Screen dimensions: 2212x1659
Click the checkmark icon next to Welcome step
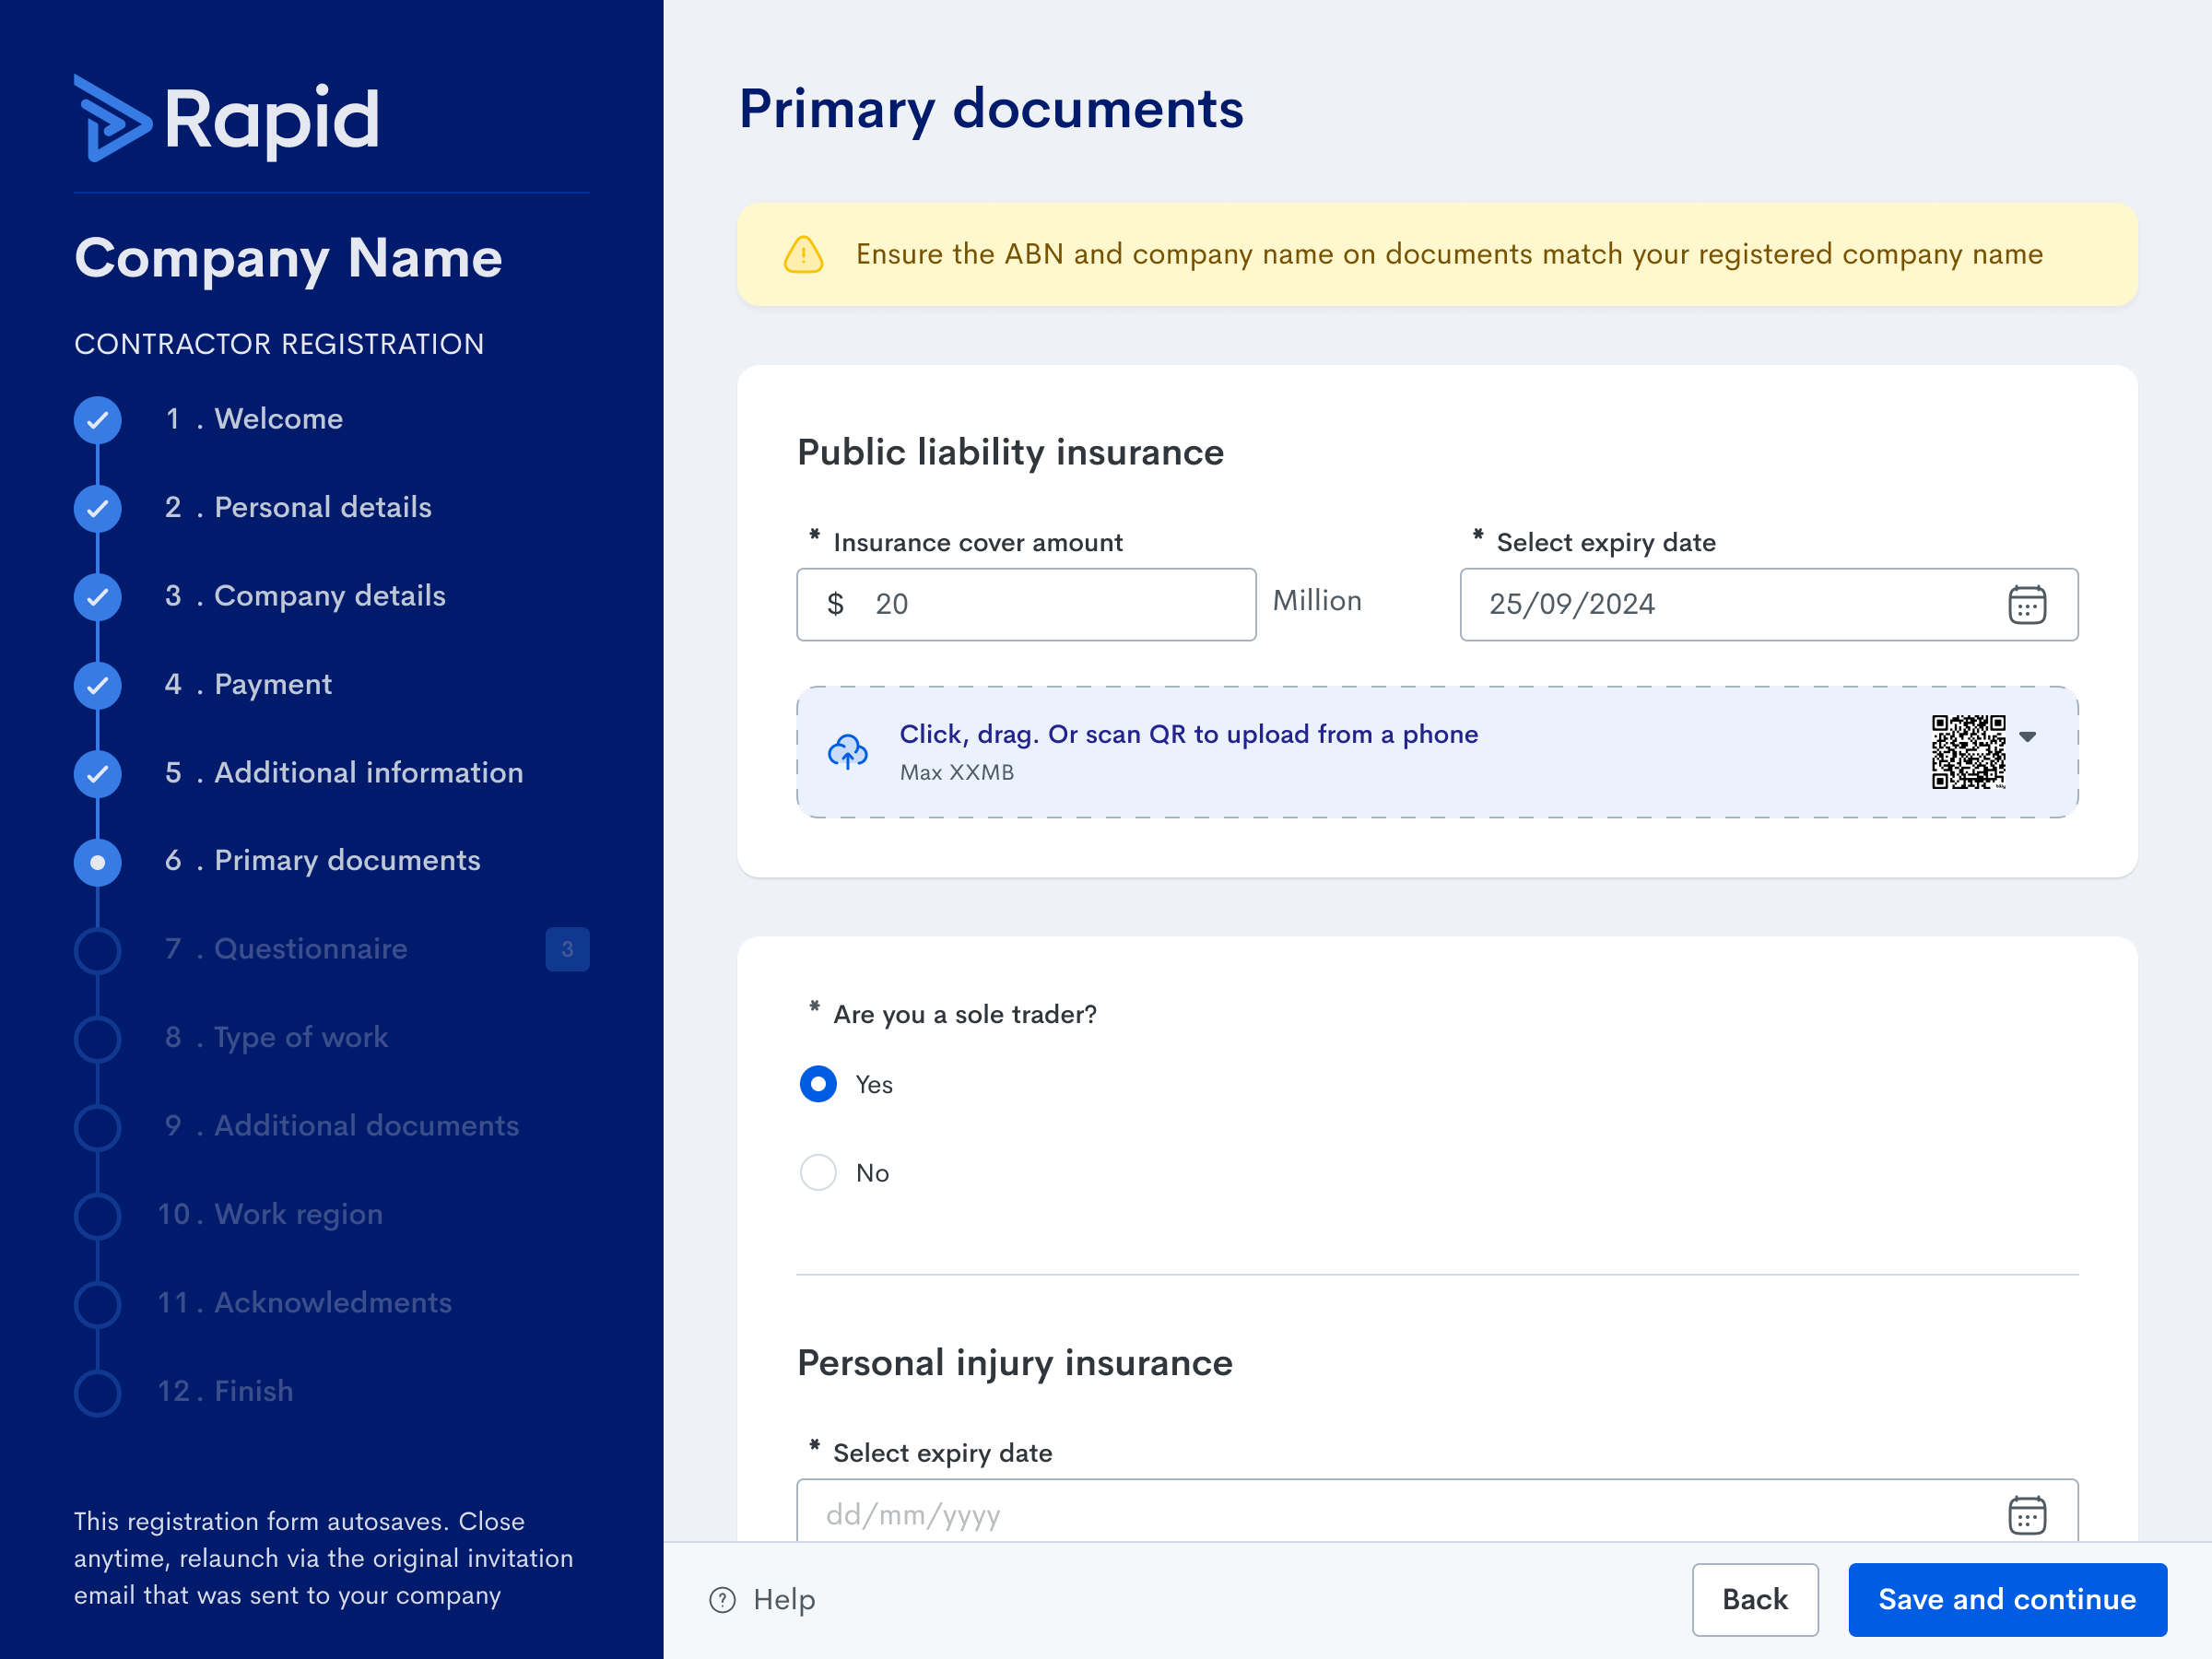point(97,420)
